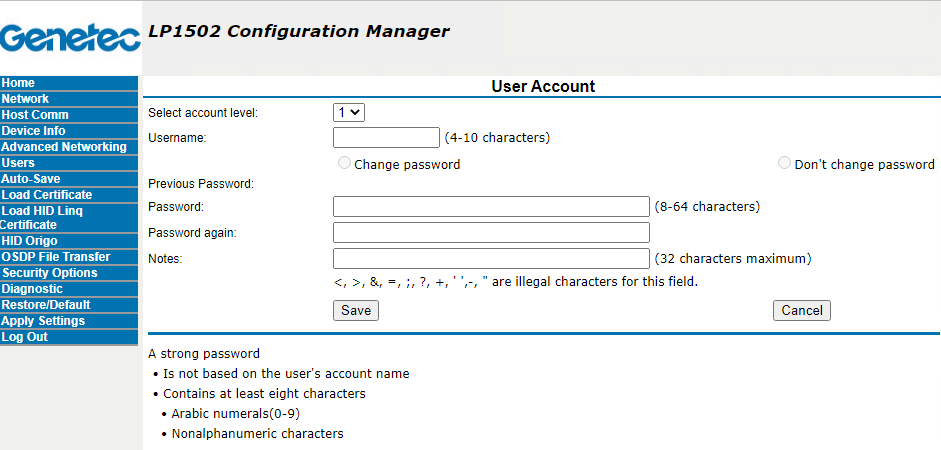Open the Load Certificate page
Viewport: 941px width, 450px height.
[69, 195]
